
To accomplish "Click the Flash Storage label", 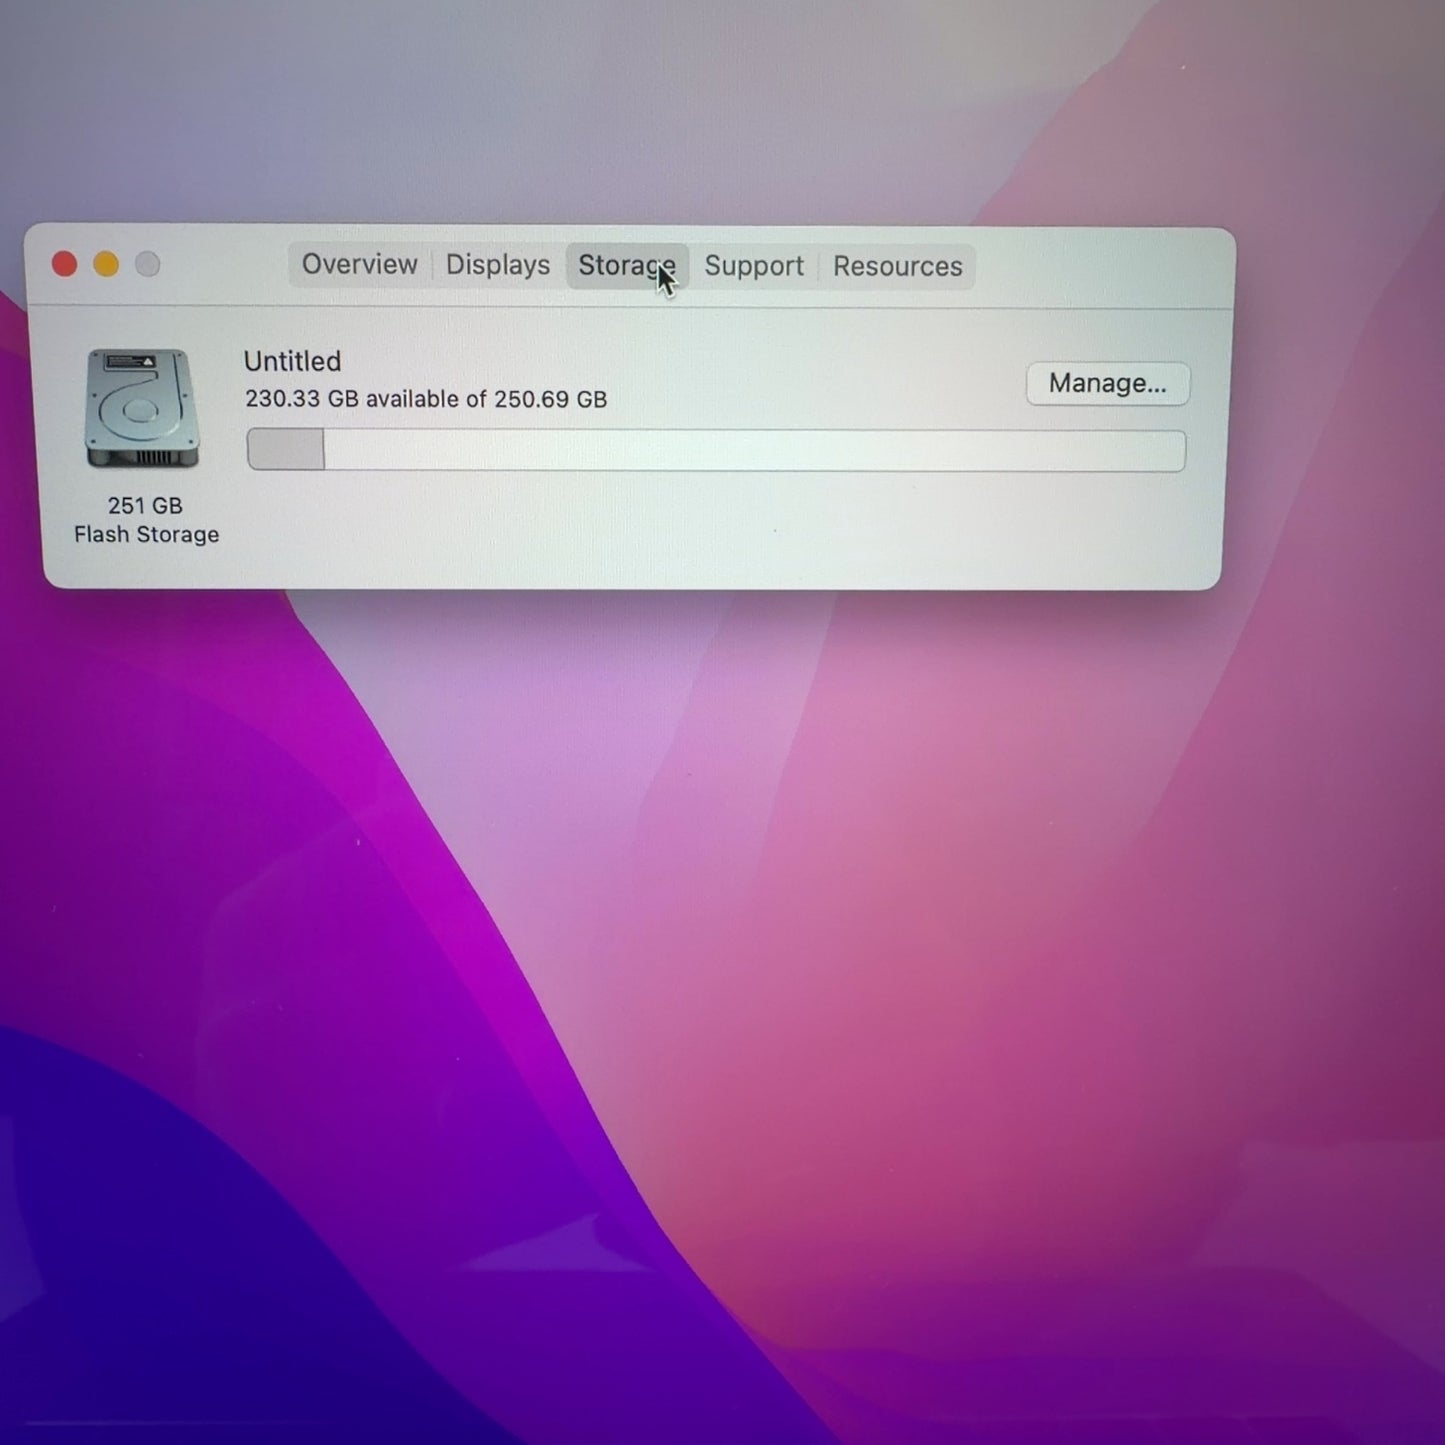I will [146, 535].
